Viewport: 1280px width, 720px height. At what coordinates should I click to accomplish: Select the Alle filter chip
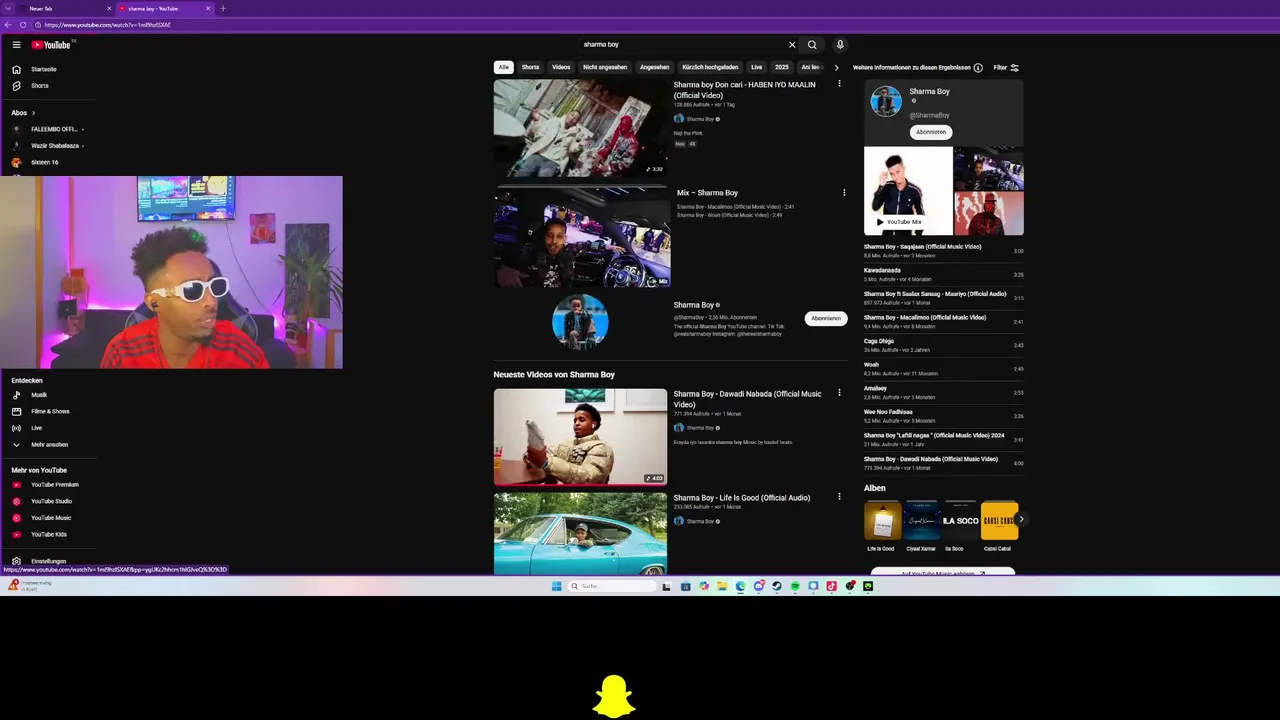coord(504,67)
